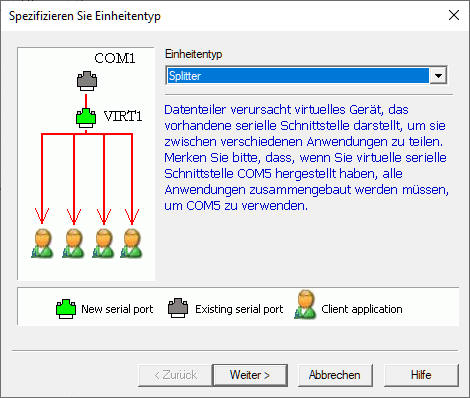Click the Existing serial port legend icon
Image resolution: width=470 pixels, height=398 pixels.
pos(178,308)
